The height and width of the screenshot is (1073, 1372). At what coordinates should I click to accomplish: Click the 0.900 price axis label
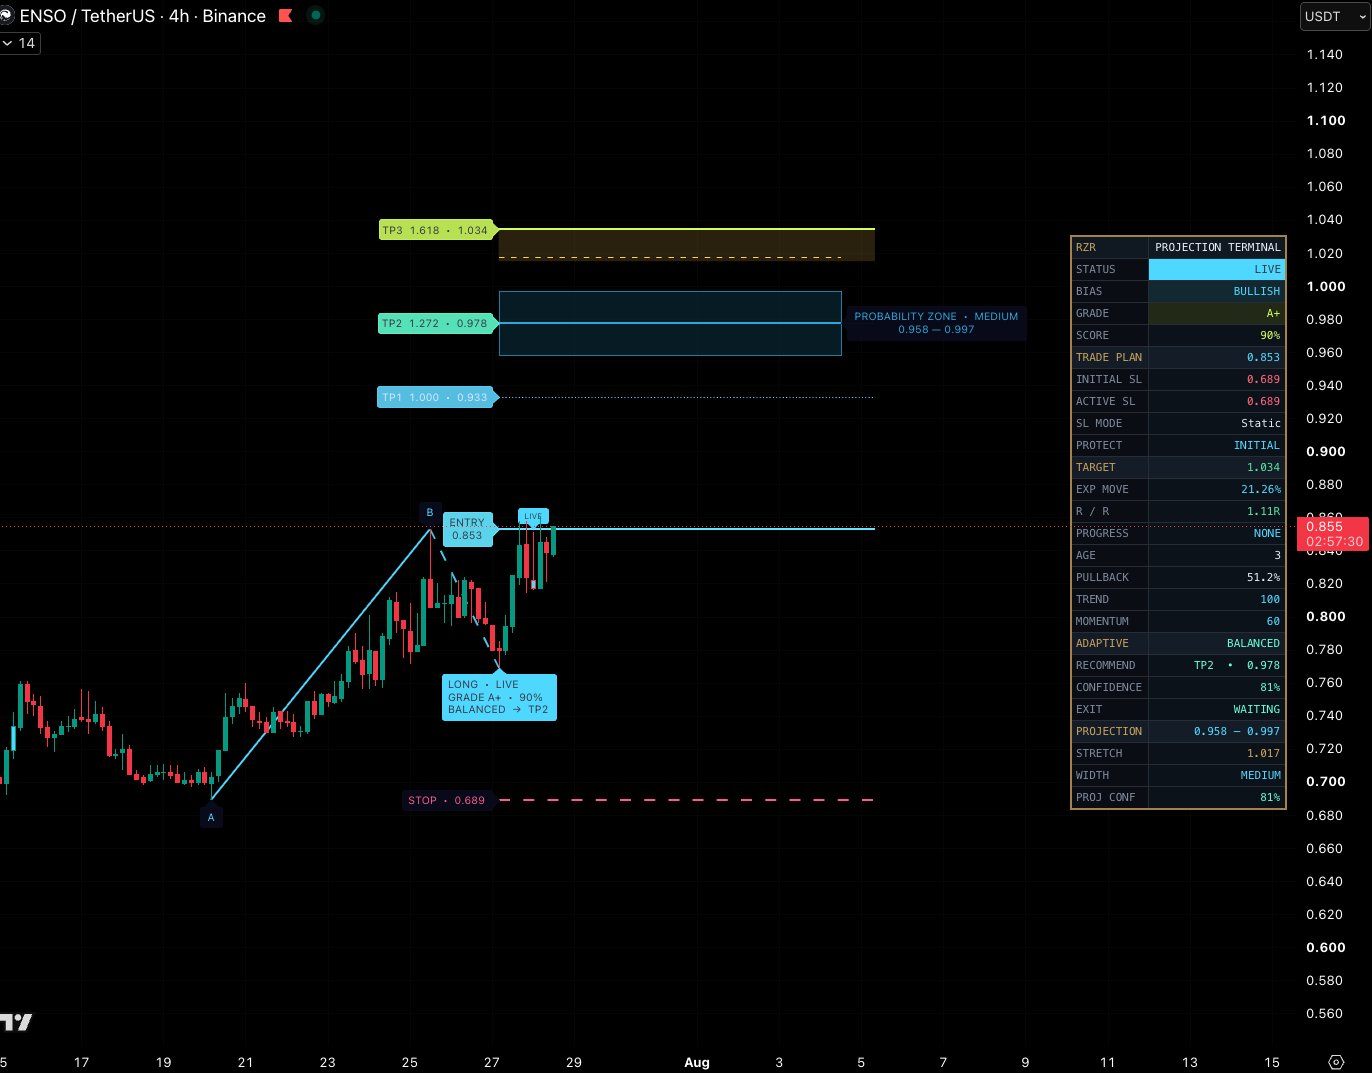(x=1326, y=451)
